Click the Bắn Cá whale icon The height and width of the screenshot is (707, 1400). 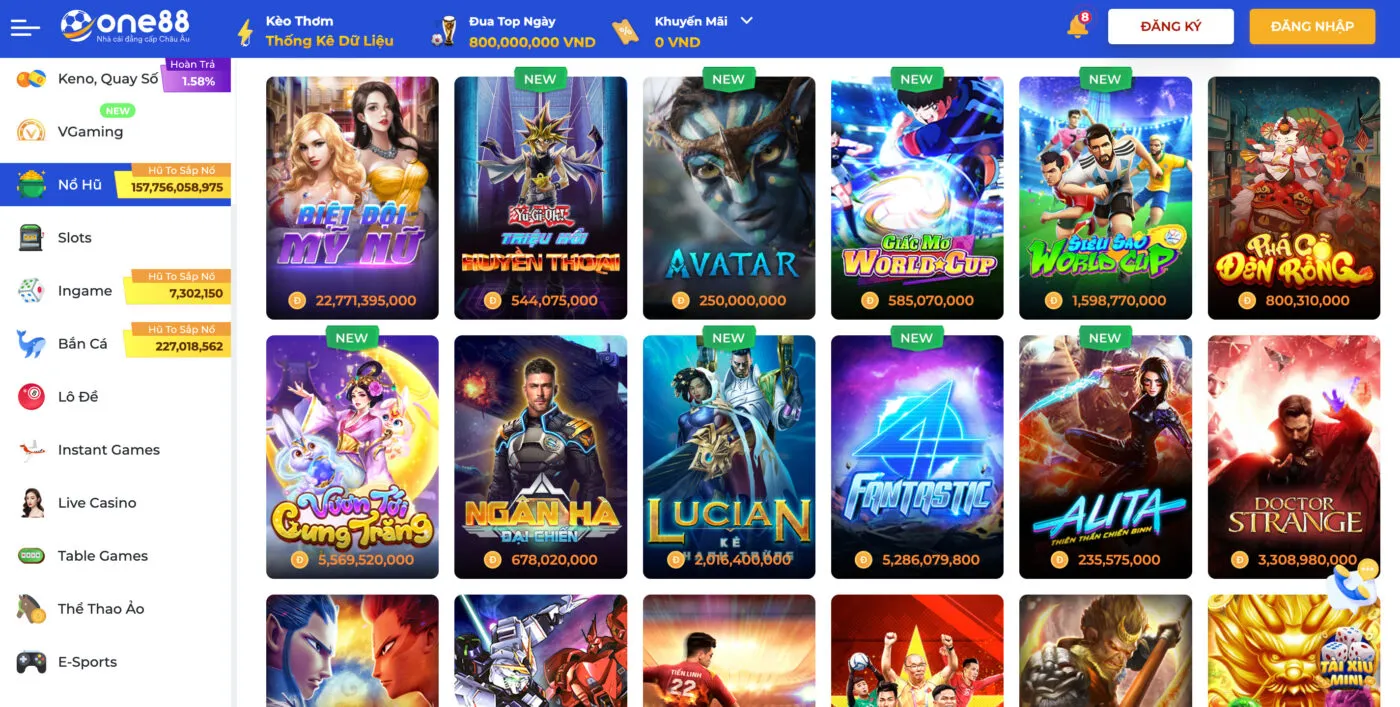(x=31, y=344)
